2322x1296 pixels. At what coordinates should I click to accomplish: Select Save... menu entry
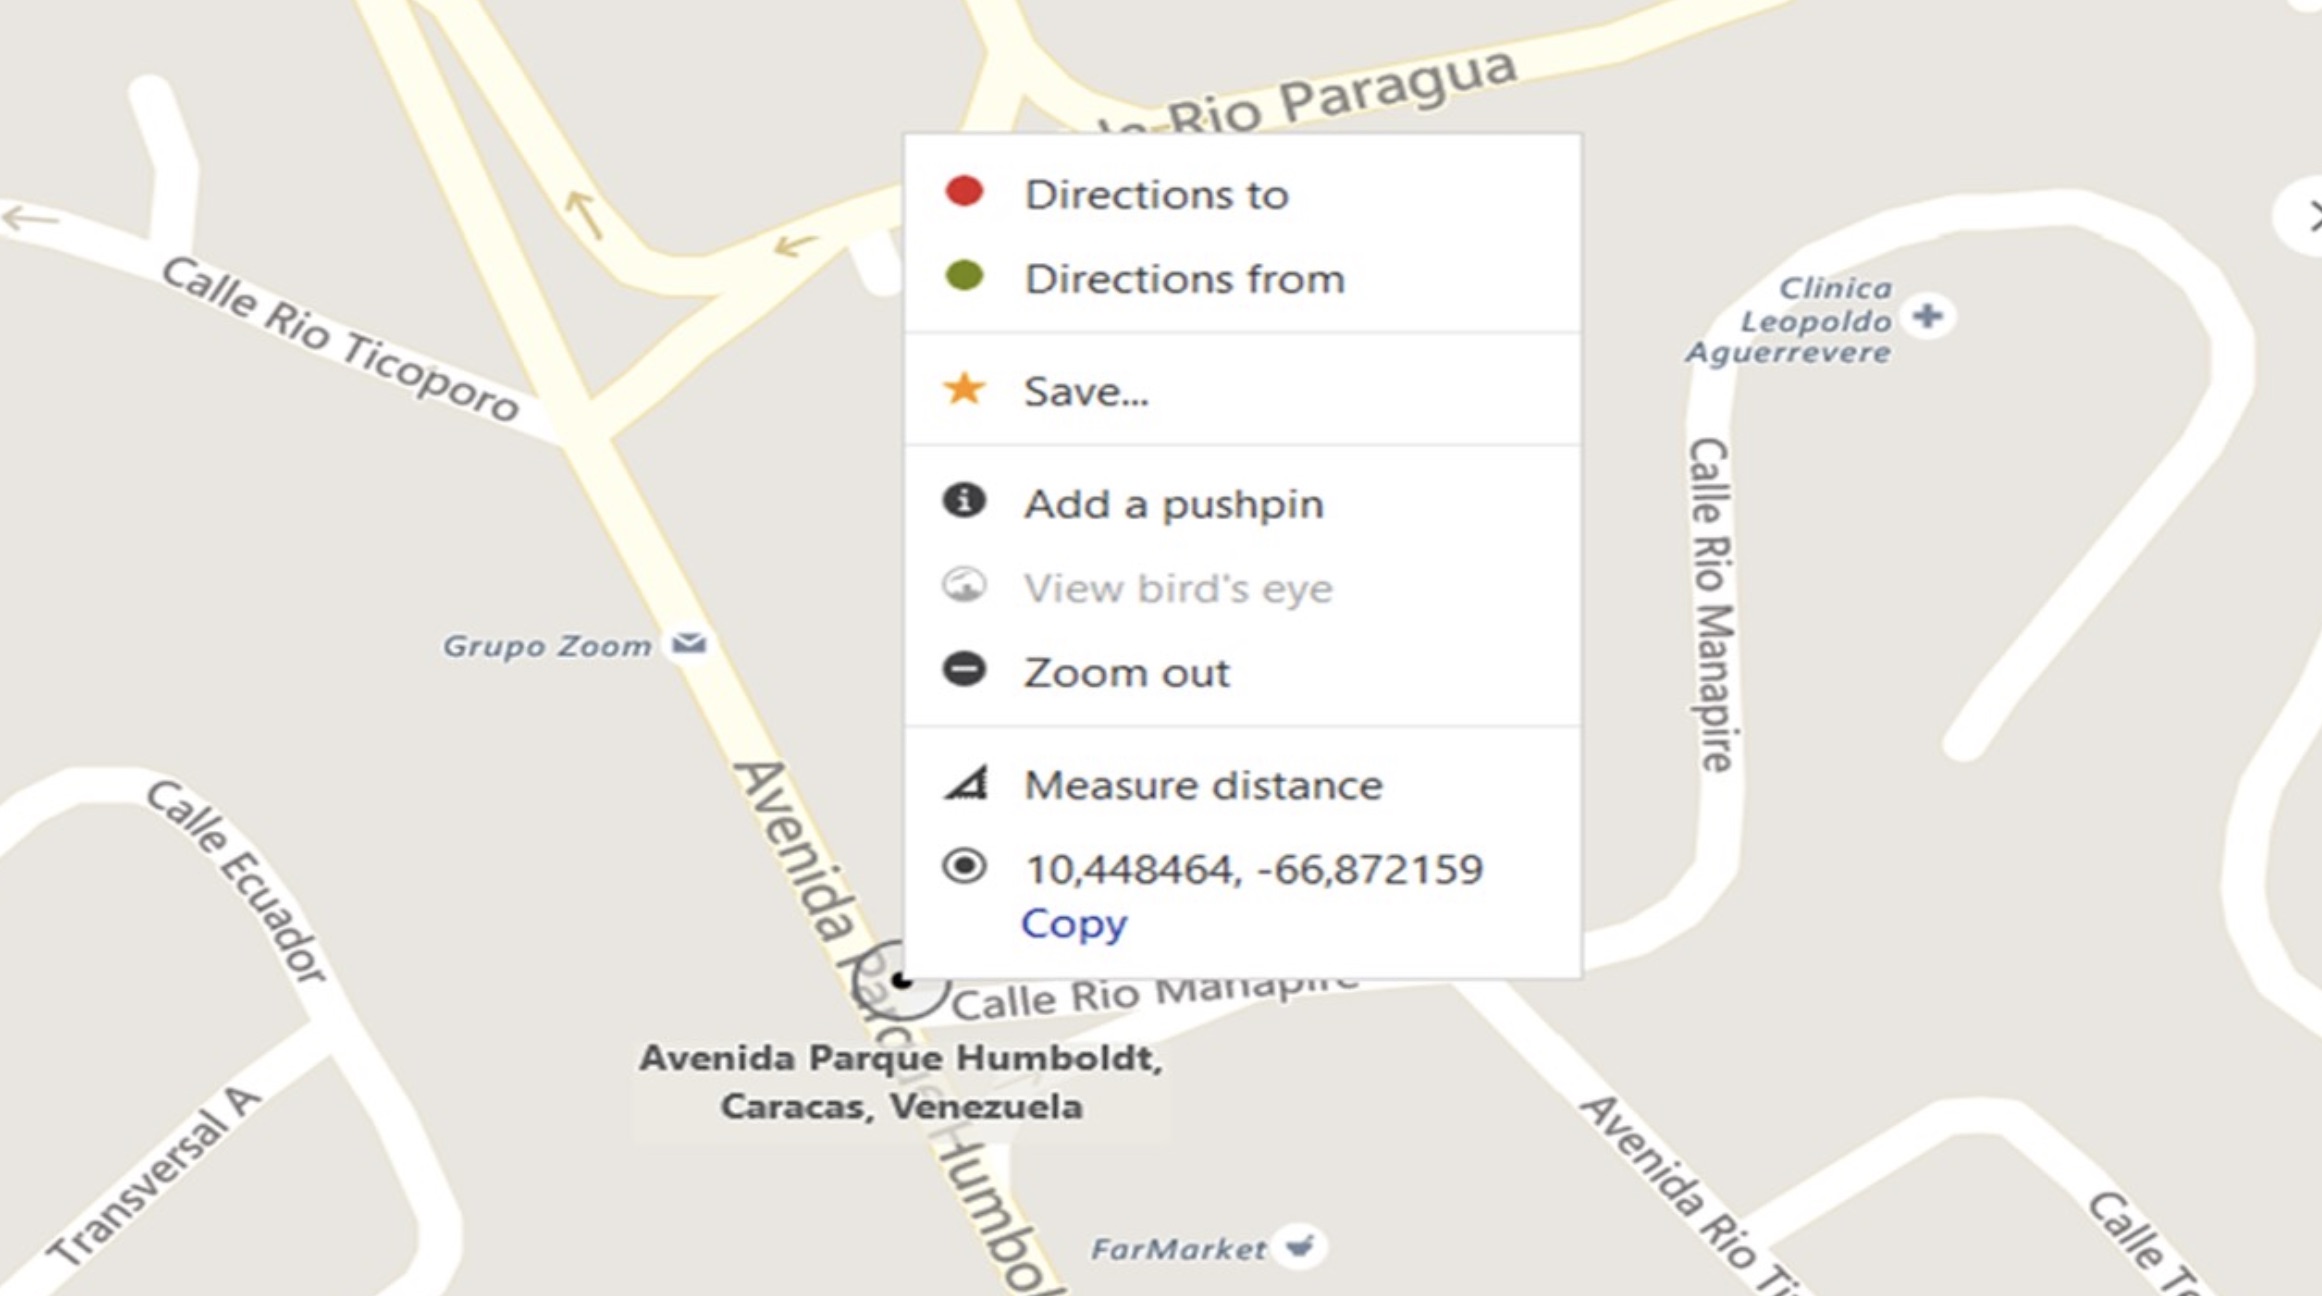click(1086, 392)
